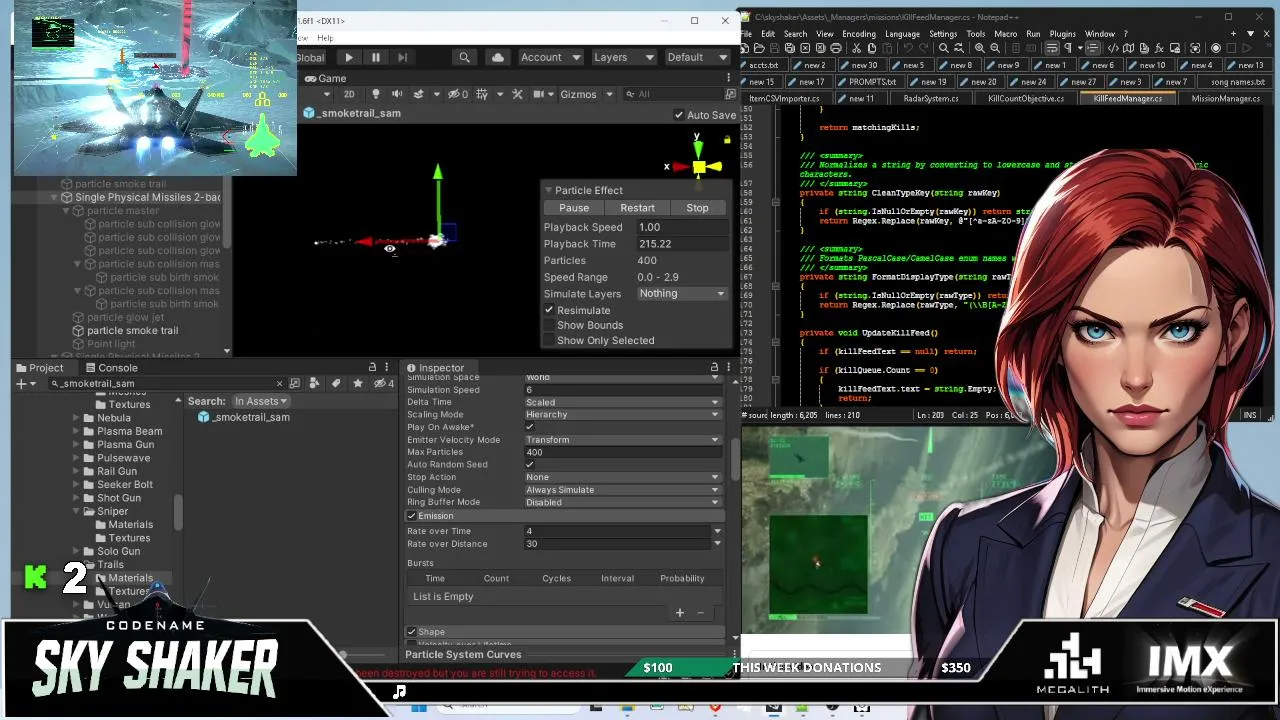Open Notepad++ Plugins menu

pyautogui.click(x=1062, y=34)
